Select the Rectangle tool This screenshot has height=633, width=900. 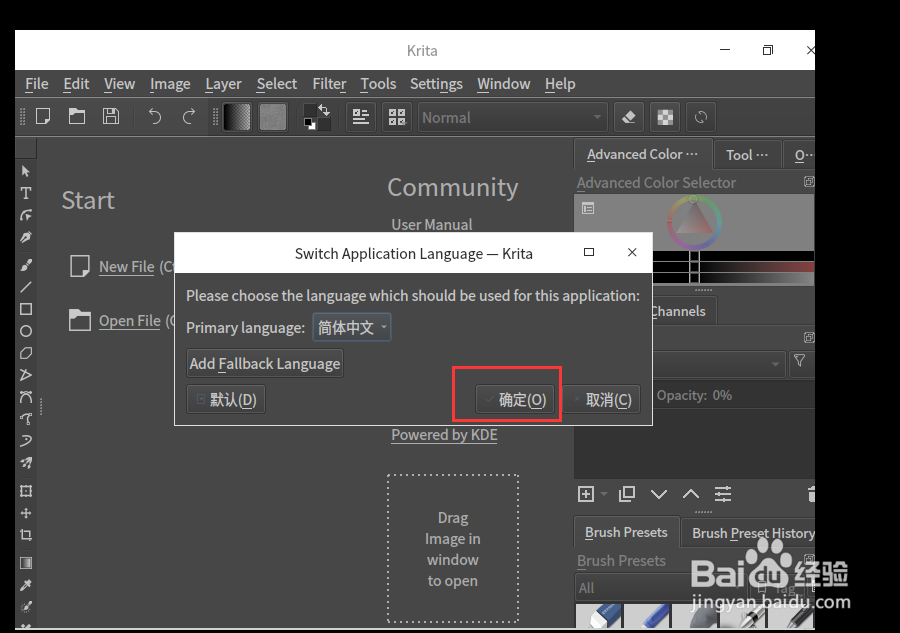(26, 309)
